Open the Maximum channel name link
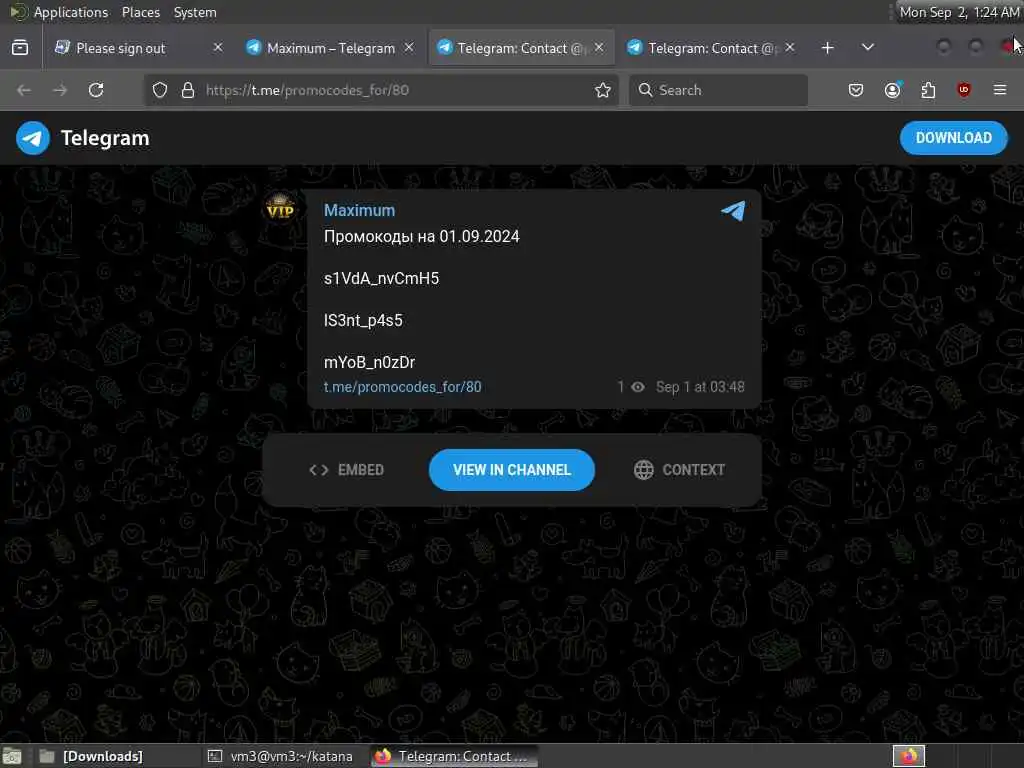The height and width of the screenshot is (768, 1024). tap(359, 210)
